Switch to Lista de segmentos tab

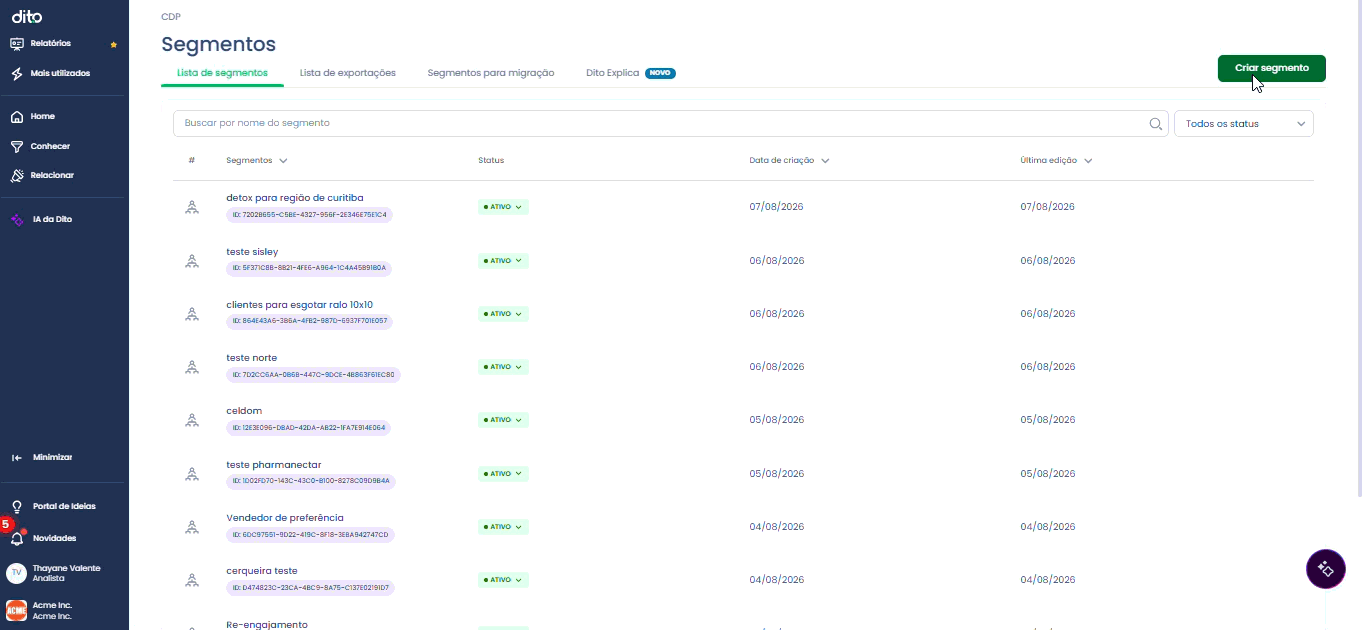point(222,73)
